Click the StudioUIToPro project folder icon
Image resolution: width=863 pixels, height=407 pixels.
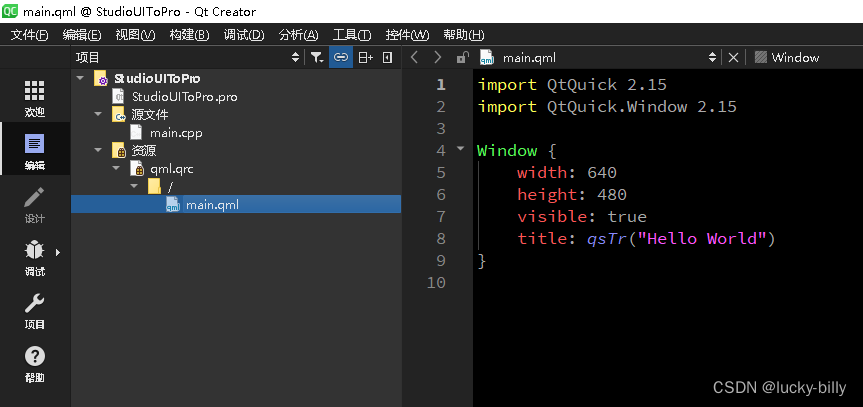click(x=100, y=79)
